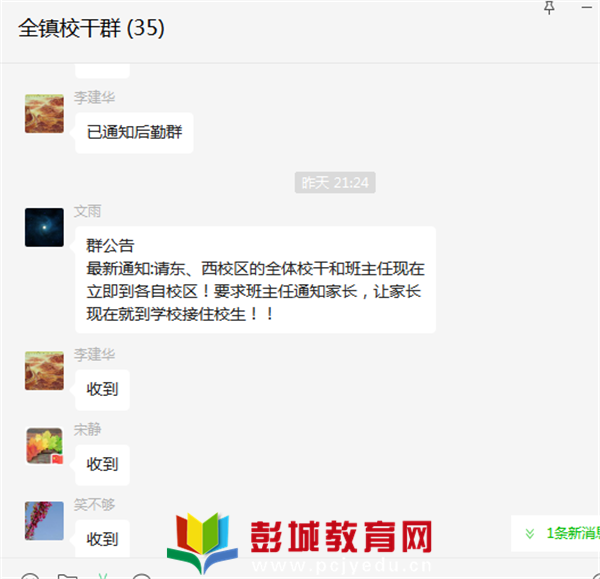Open chat history bubble icon
Viewport: 600px width, 579px height.
click(x=142, y=576)
